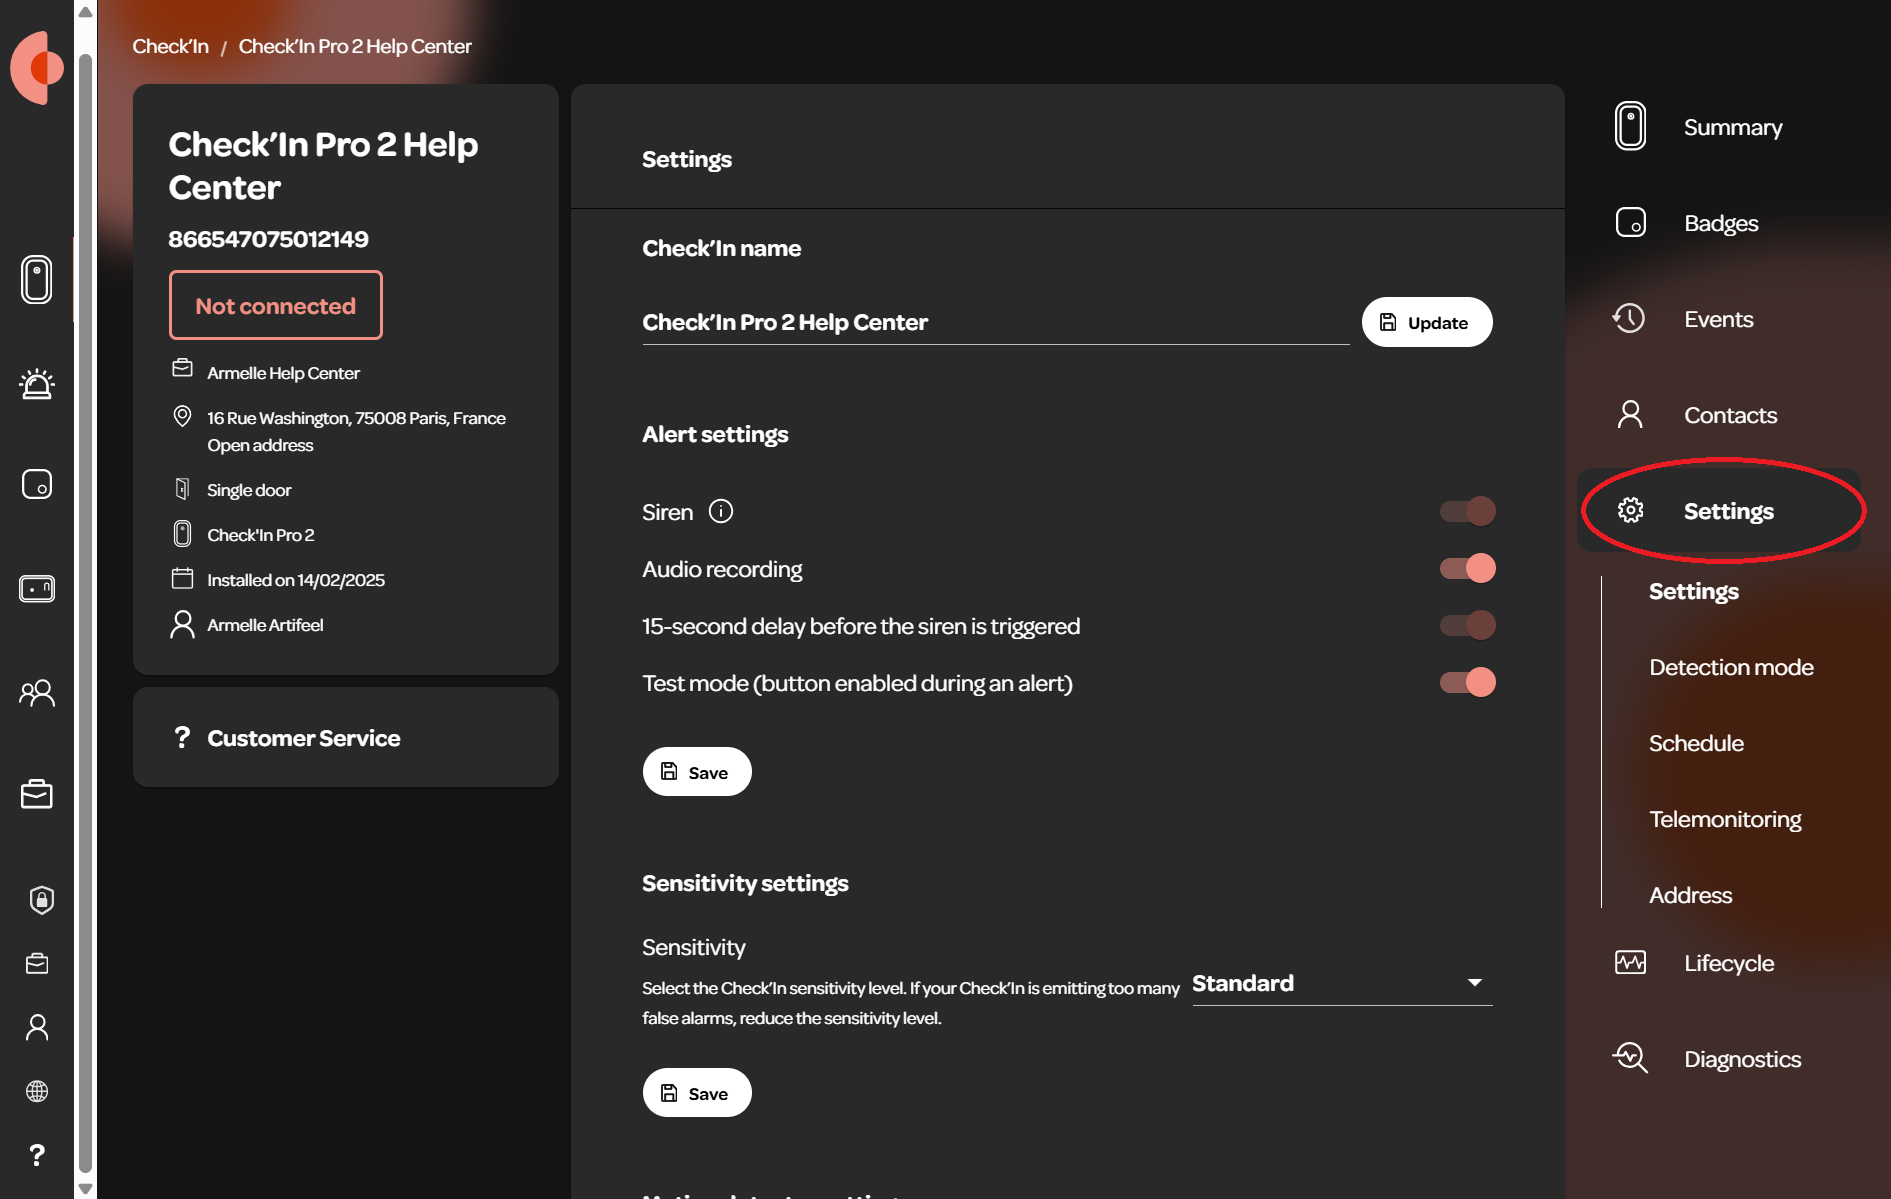This screenshot has width=1891, height=1199.
Task: Click the shield lock icon in sidebar
Action: click(41, 900)
